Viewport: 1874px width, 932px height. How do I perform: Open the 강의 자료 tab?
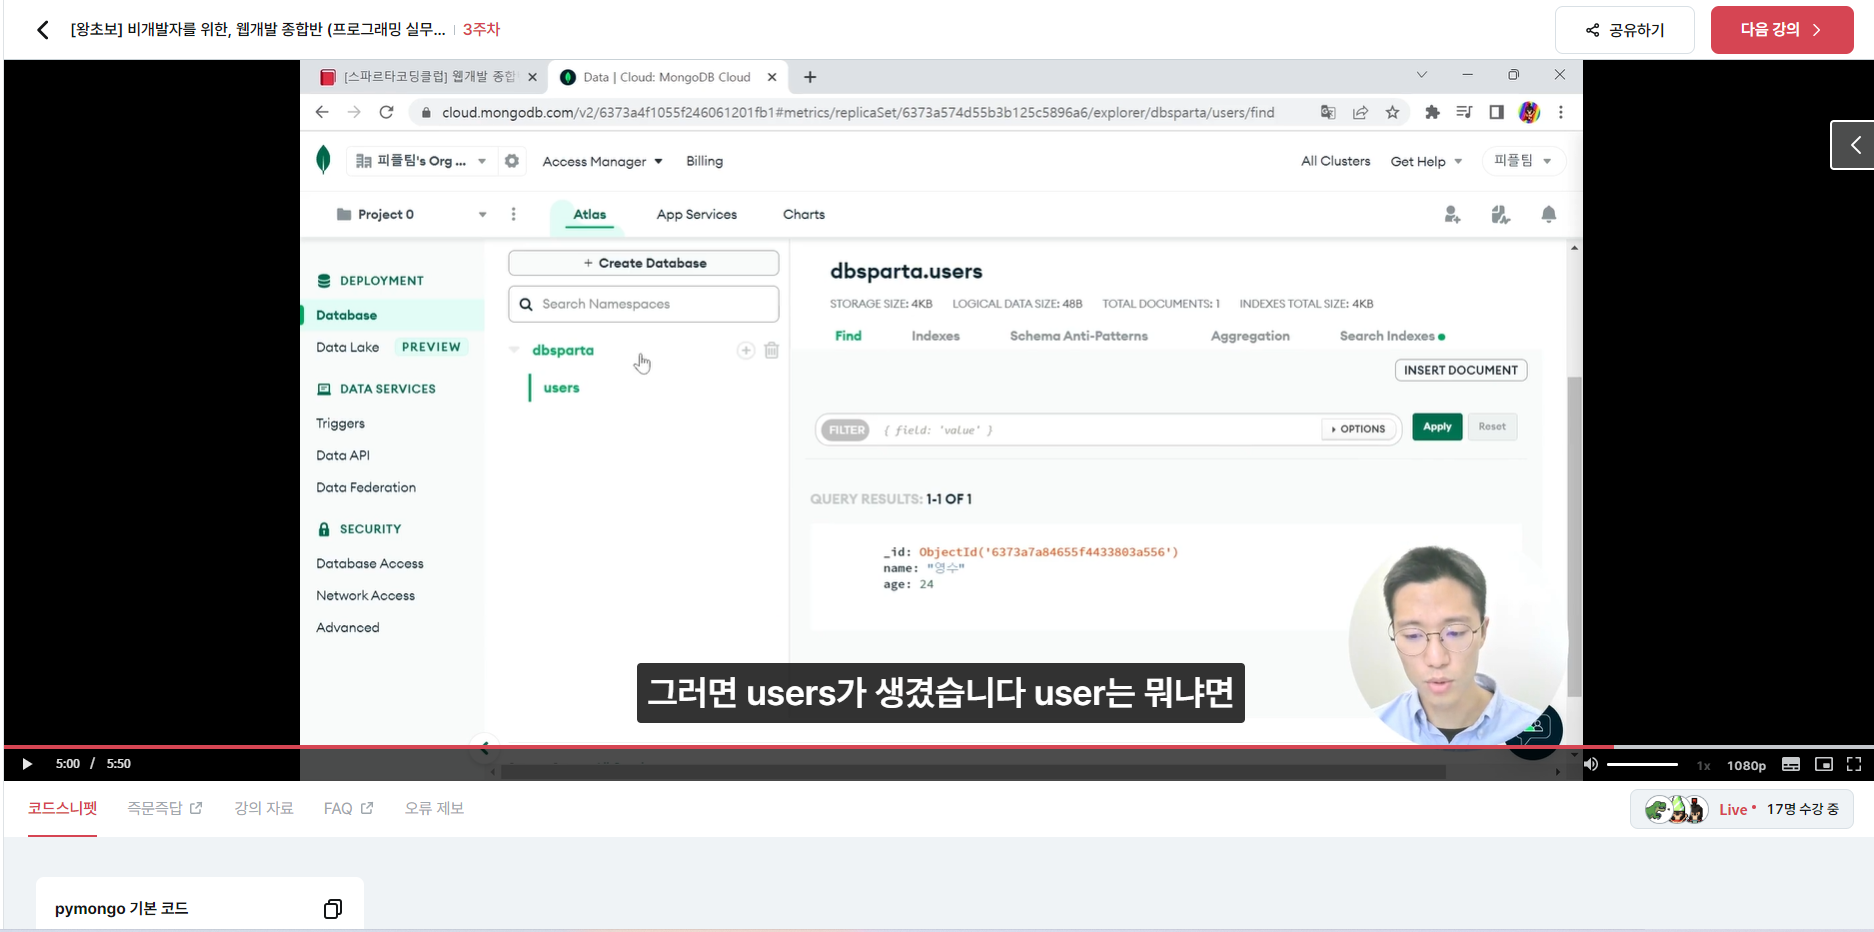(264, 808)
